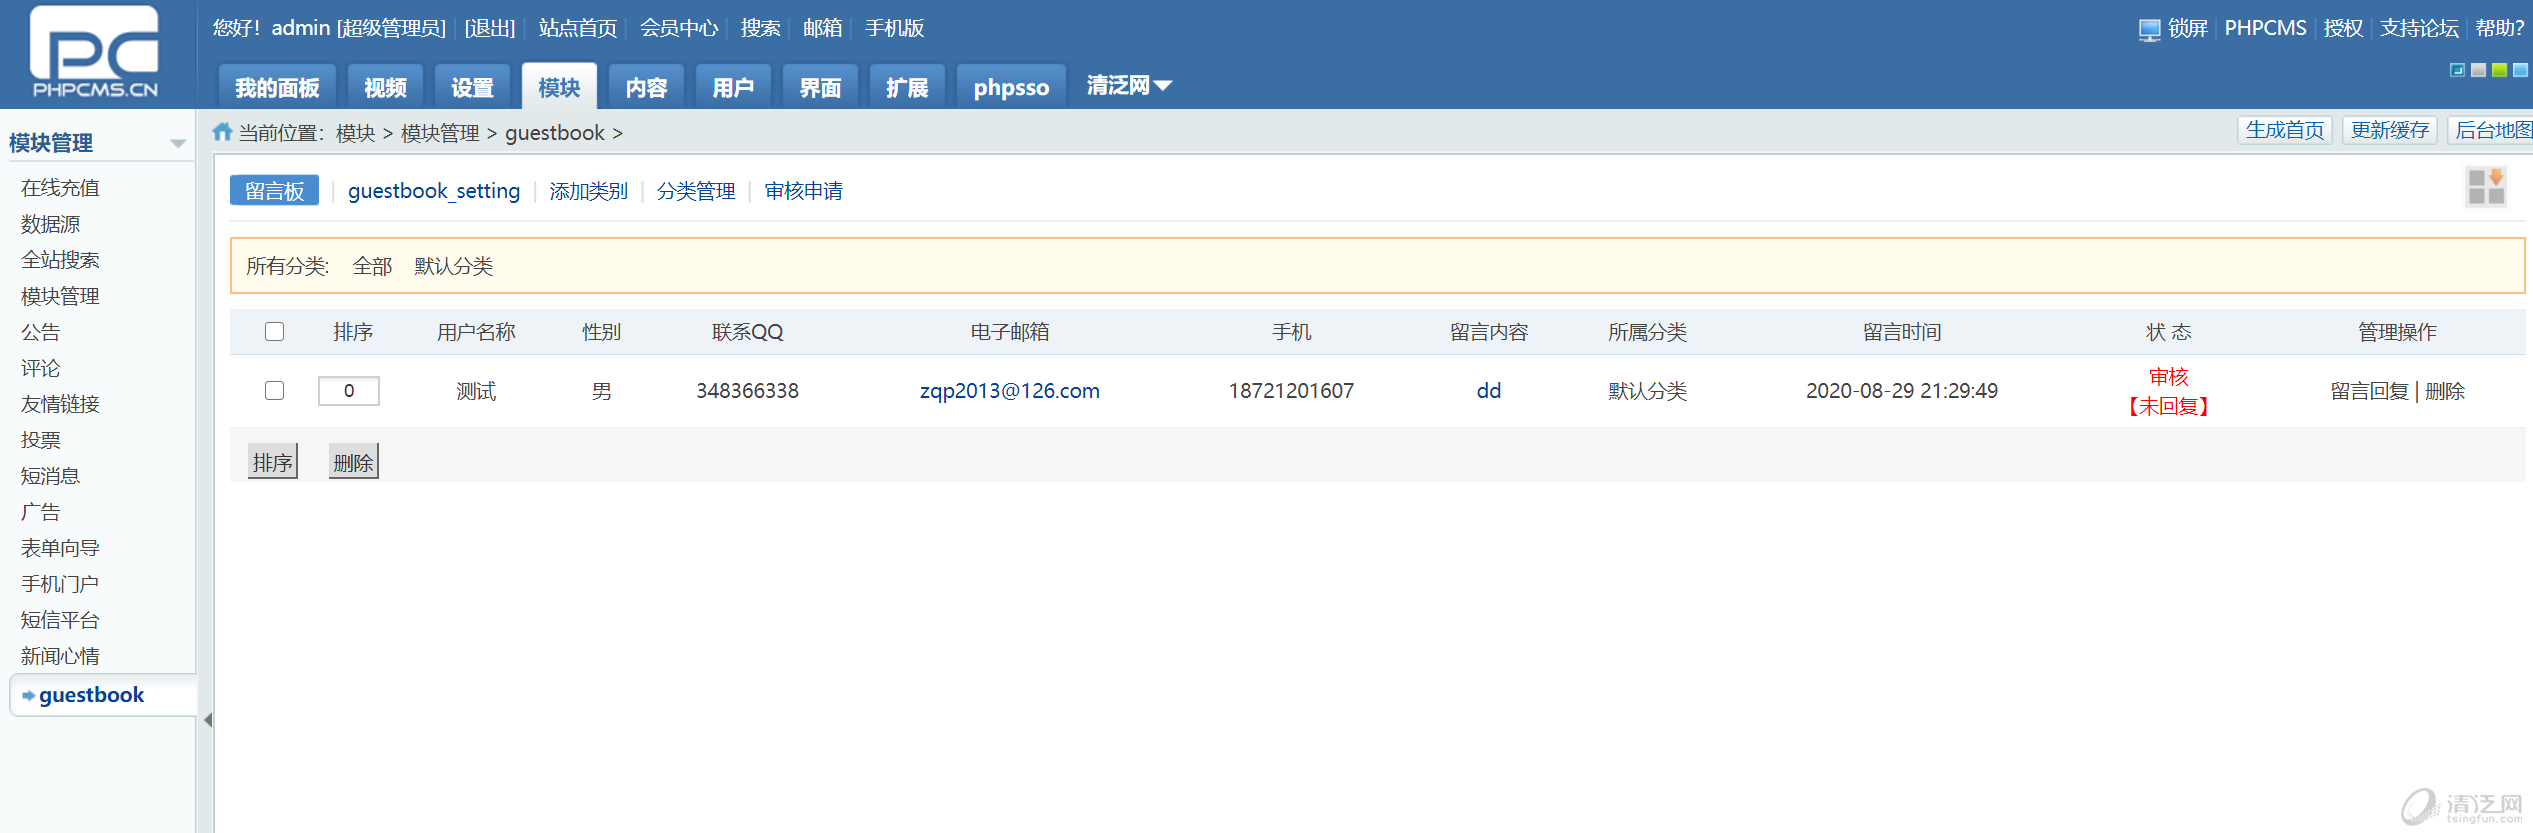
Task: Click the full-screen toggle square icon
Action: click(x=2457, y=70)
